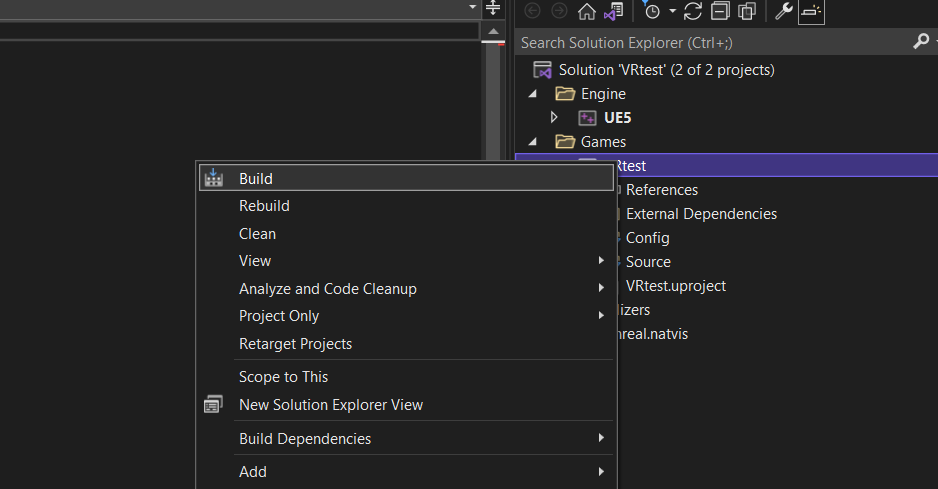Open the Build Dependencies submenu
Image resolution: width=938 pixels, height=489 pixels.
point(305,439)
